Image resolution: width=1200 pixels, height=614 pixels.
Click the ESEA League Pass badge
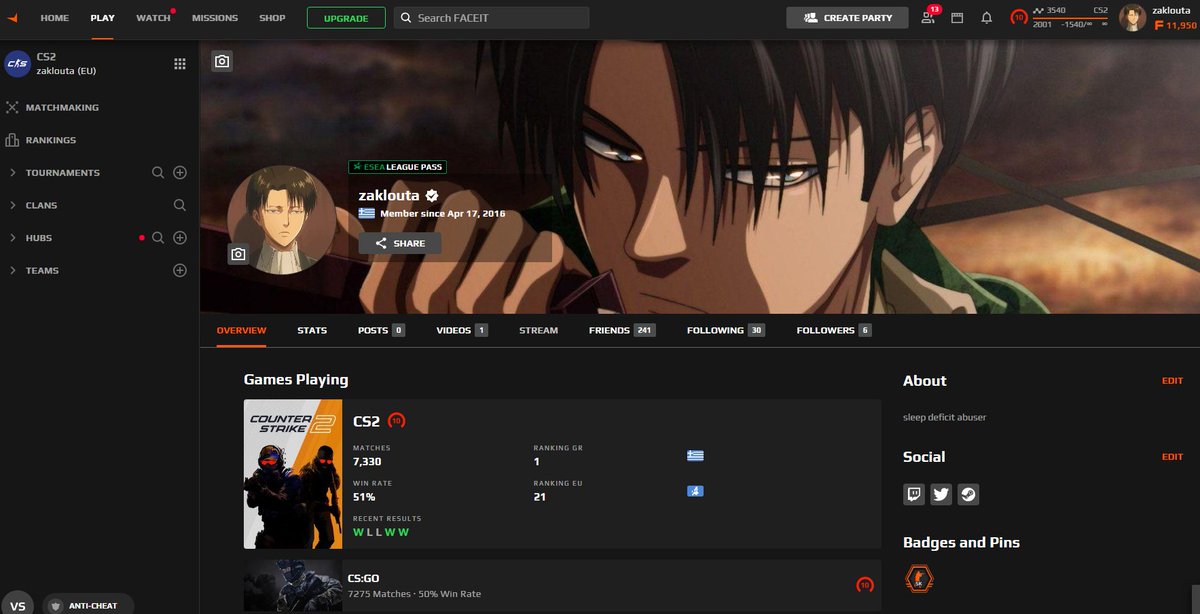(x=397, y=167)
